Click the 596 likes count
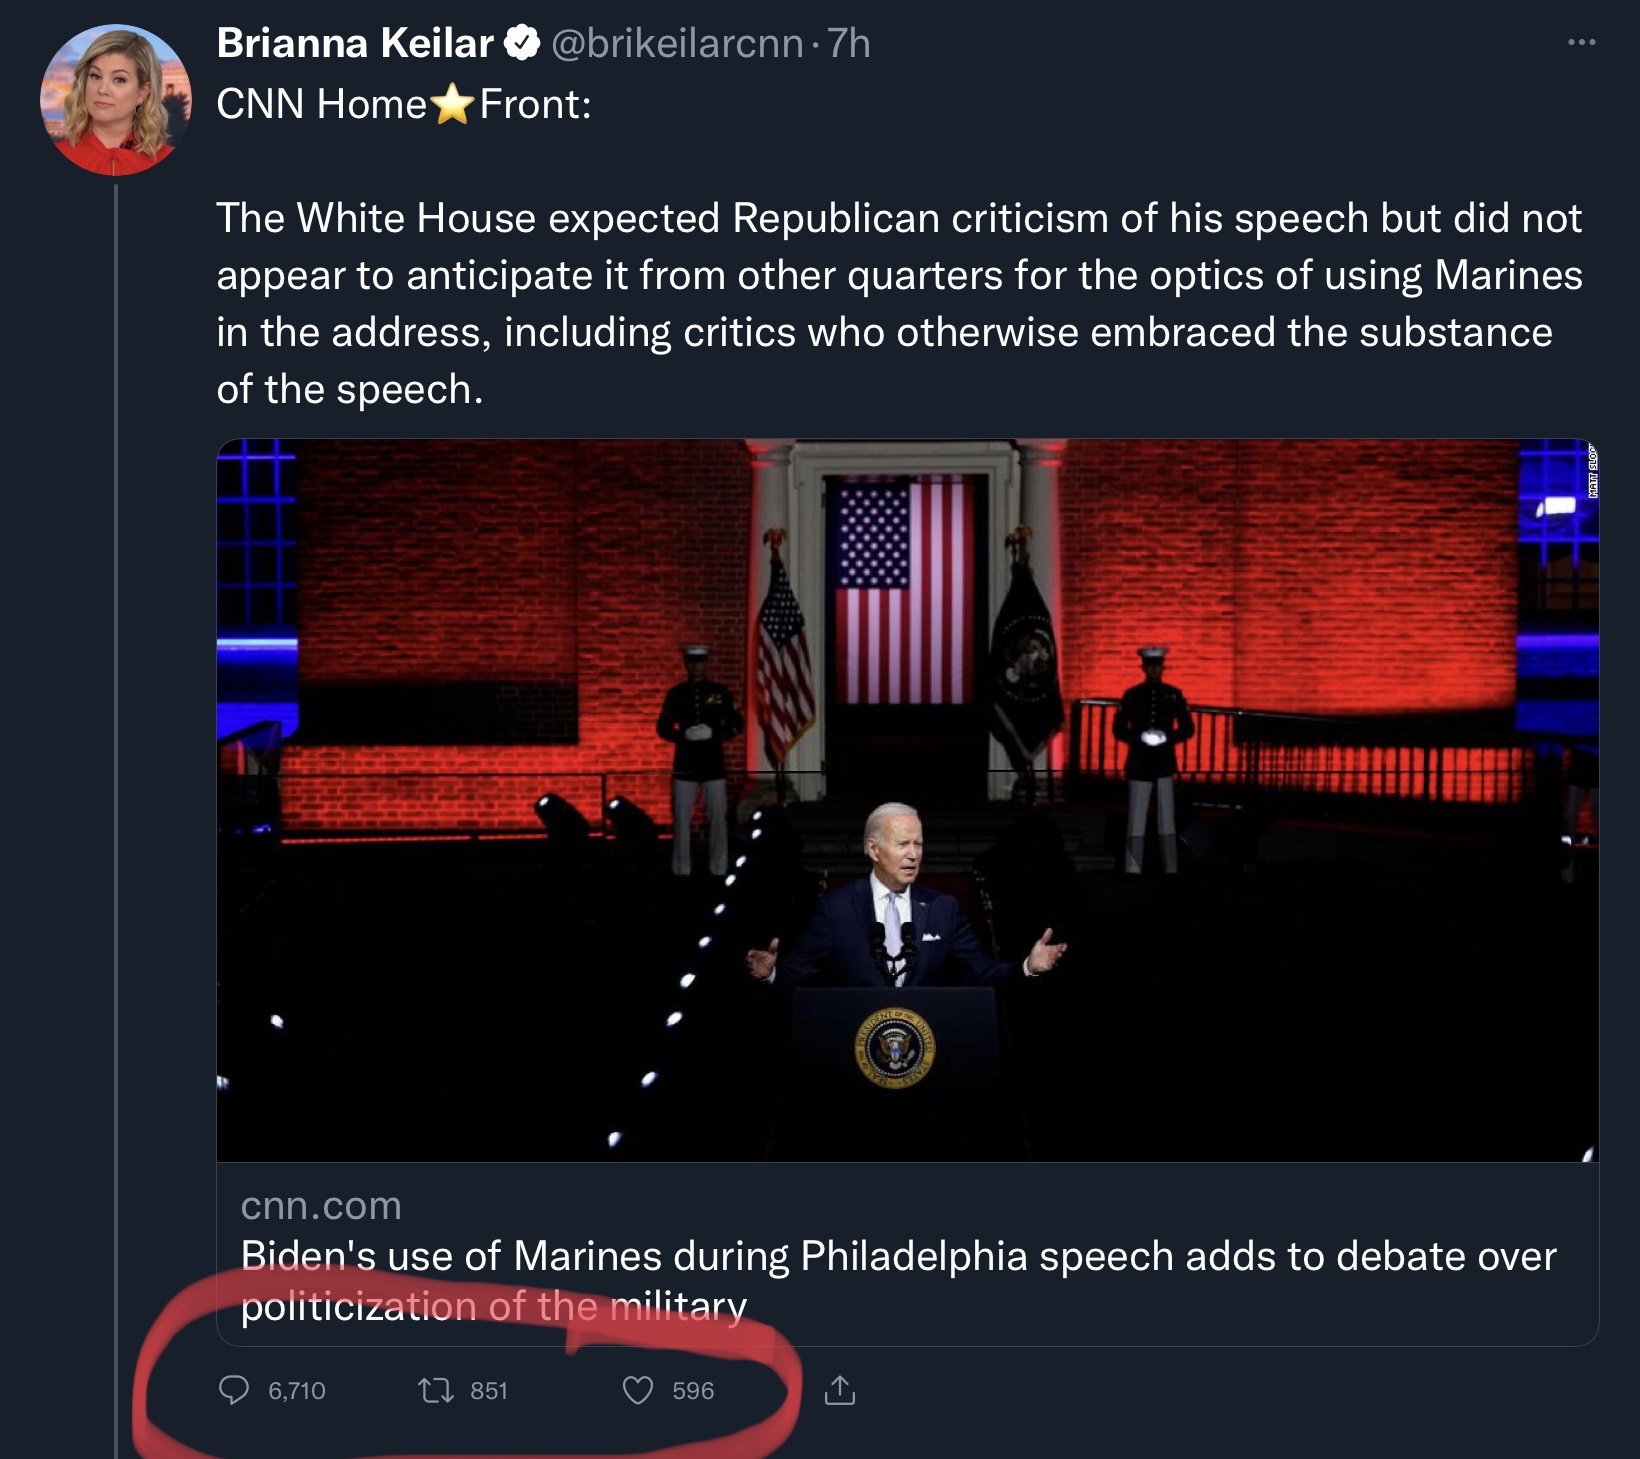 [x=693, y=1391]
